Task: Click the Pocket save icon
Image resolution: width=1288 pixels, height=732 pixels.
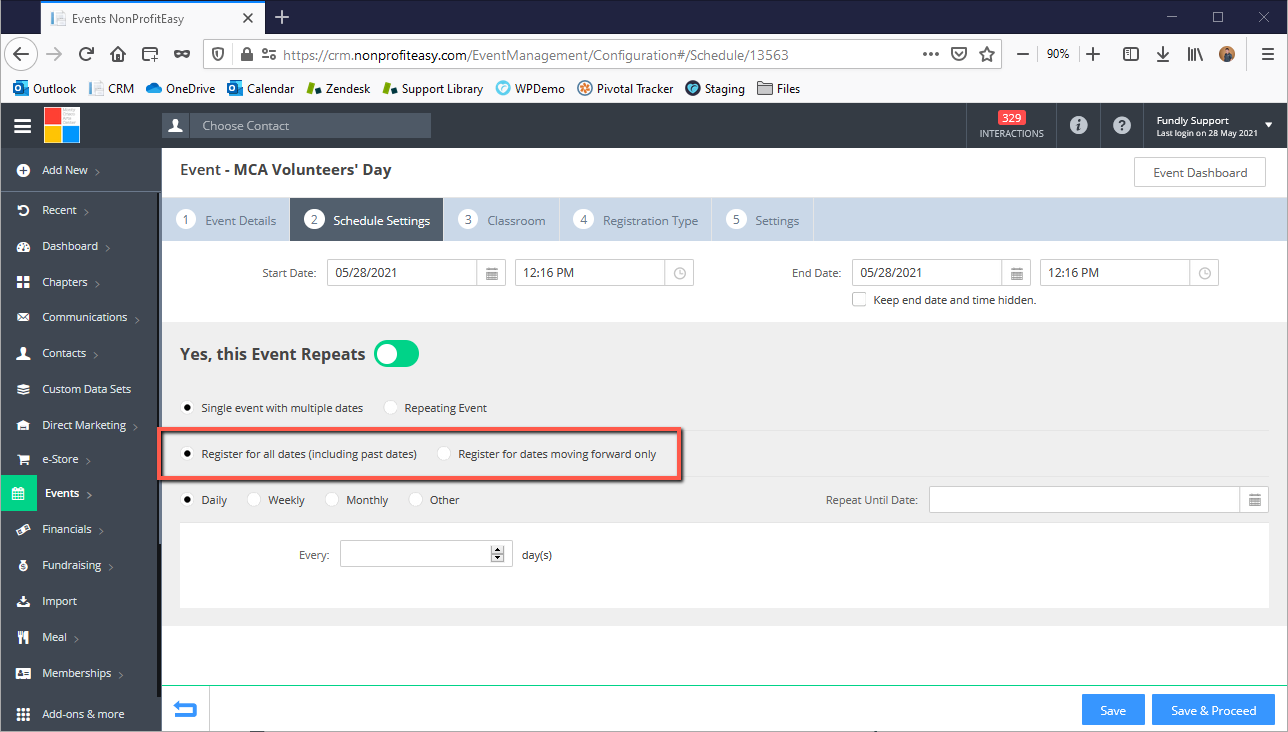Action: tap(958, 55)
